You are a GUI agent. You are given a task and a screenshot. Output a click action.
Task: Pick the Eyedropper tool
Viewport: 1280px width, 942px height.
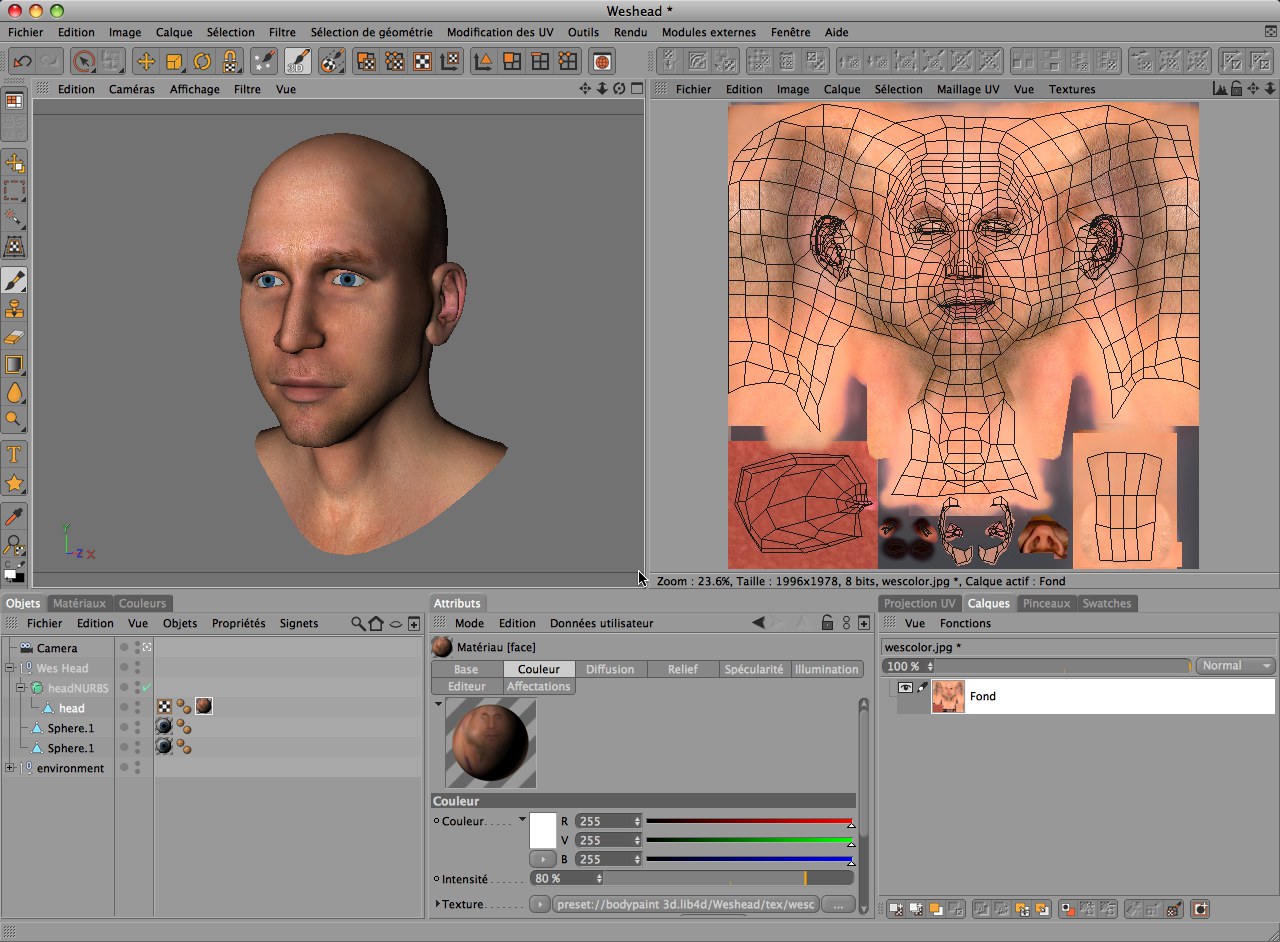tap(14, 515)
